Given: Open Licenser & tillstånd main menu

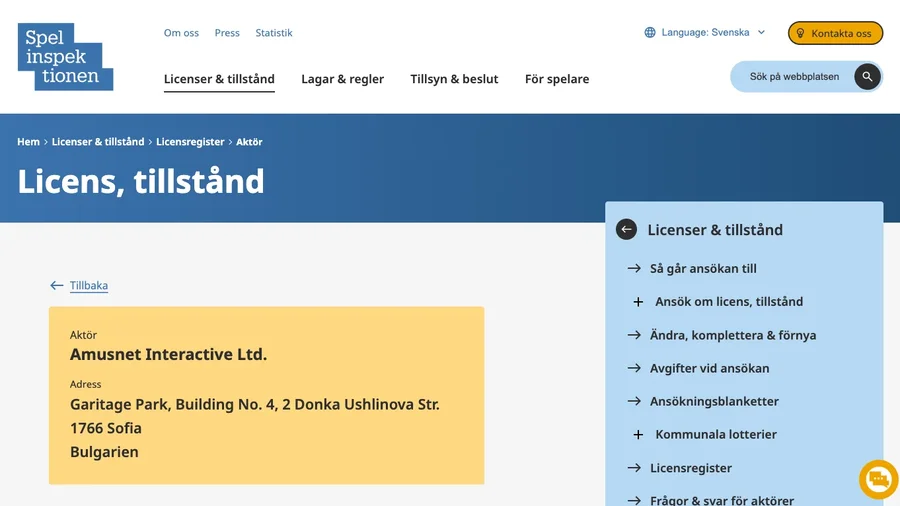Looking at the screenshot, I should [x=219, y=79].
